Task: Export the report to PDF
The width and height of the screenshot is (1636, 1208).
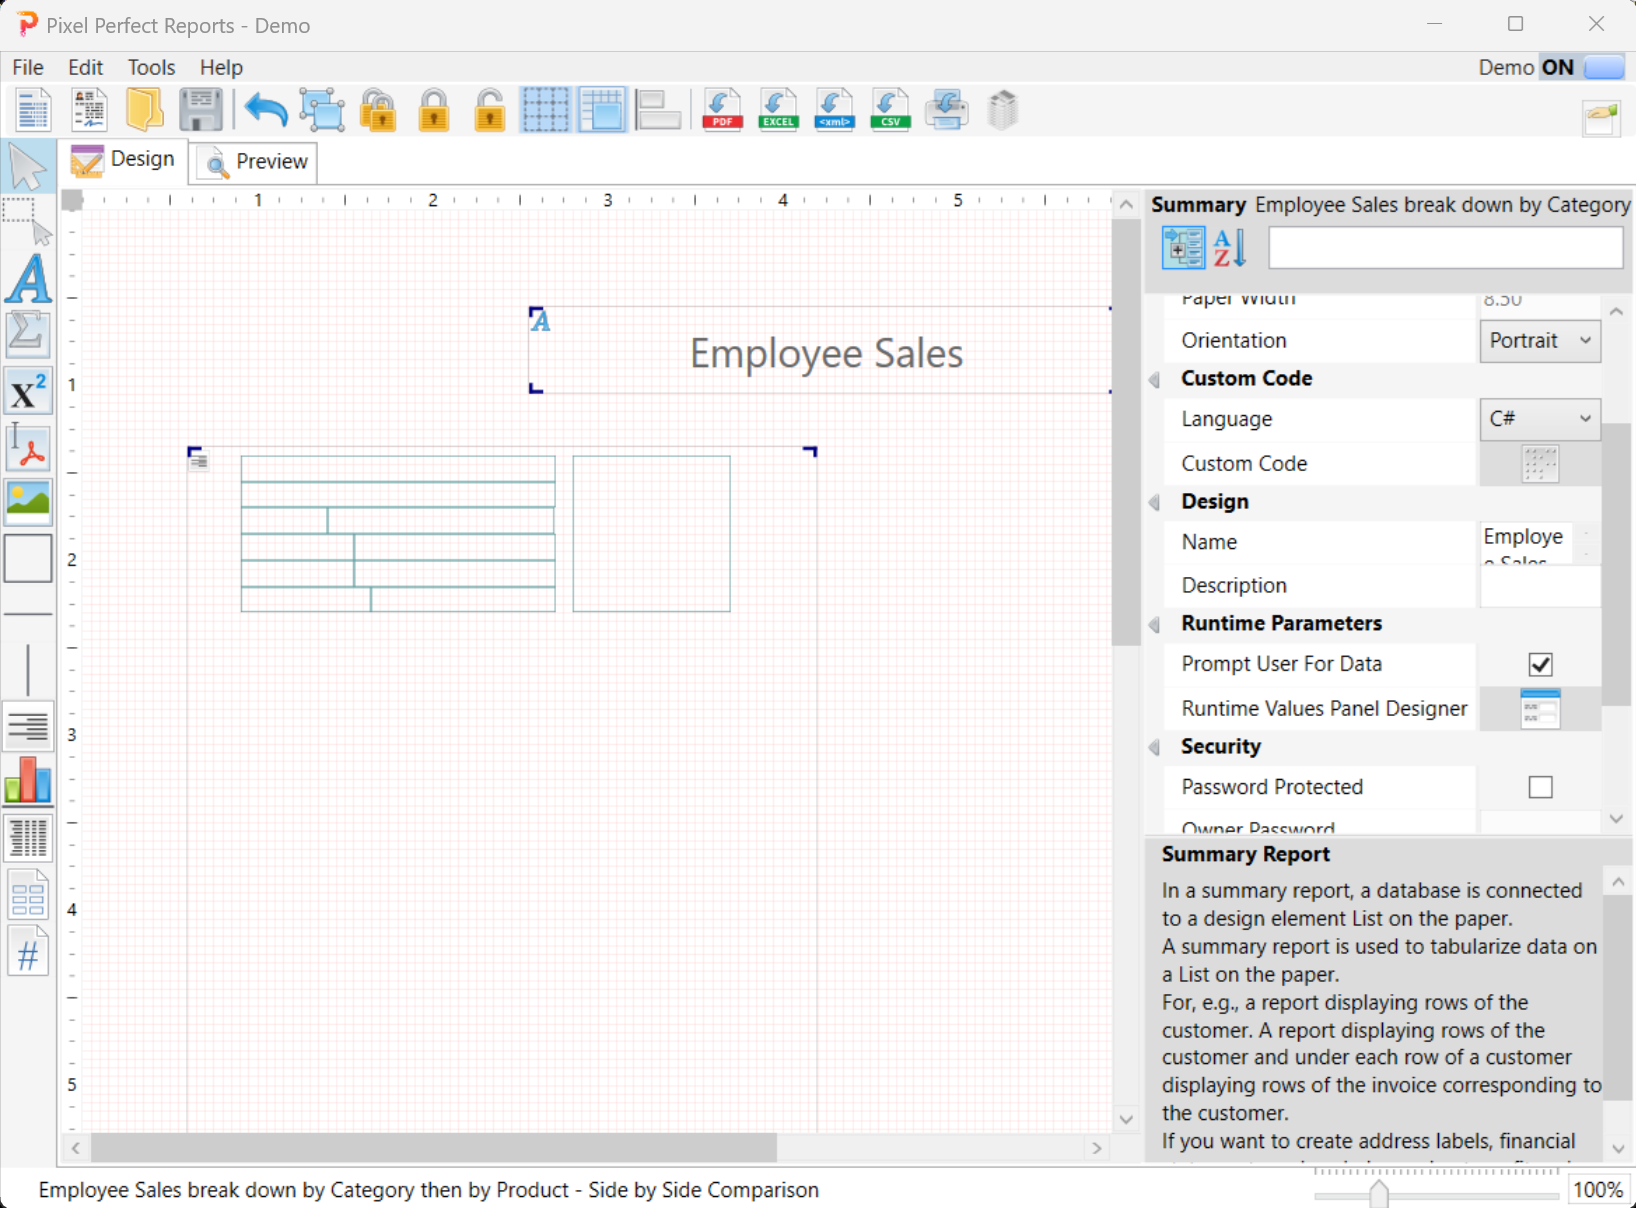Action: pyautogui.click(x=722, y=110)
